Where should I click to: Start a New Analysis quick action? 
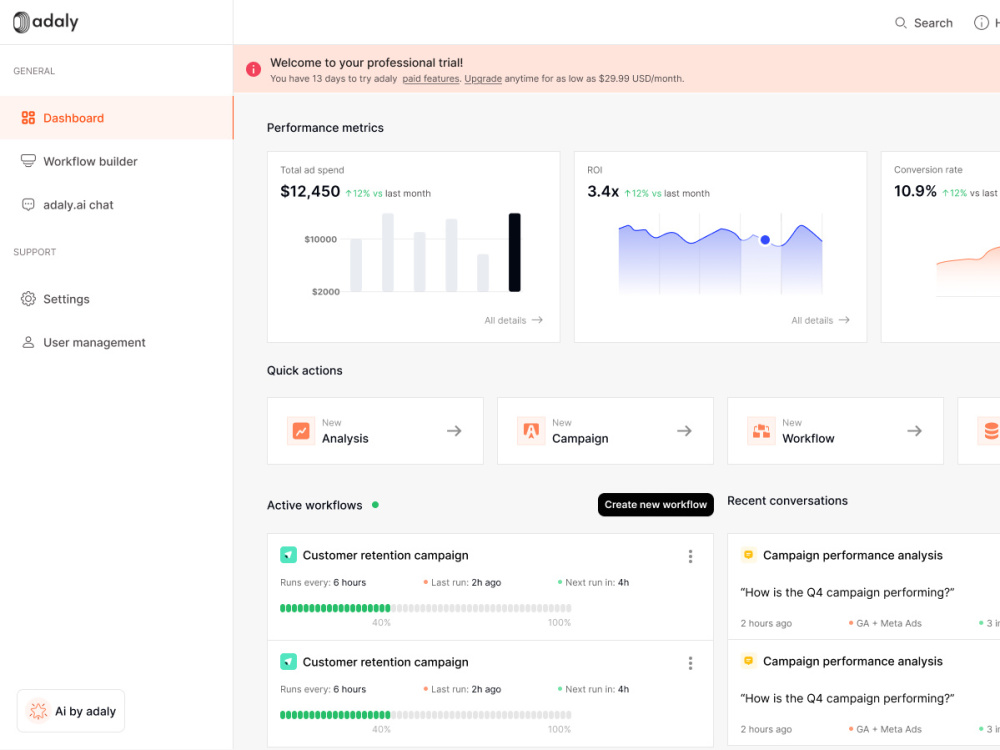pyautogui.click(x=375, y=431)
